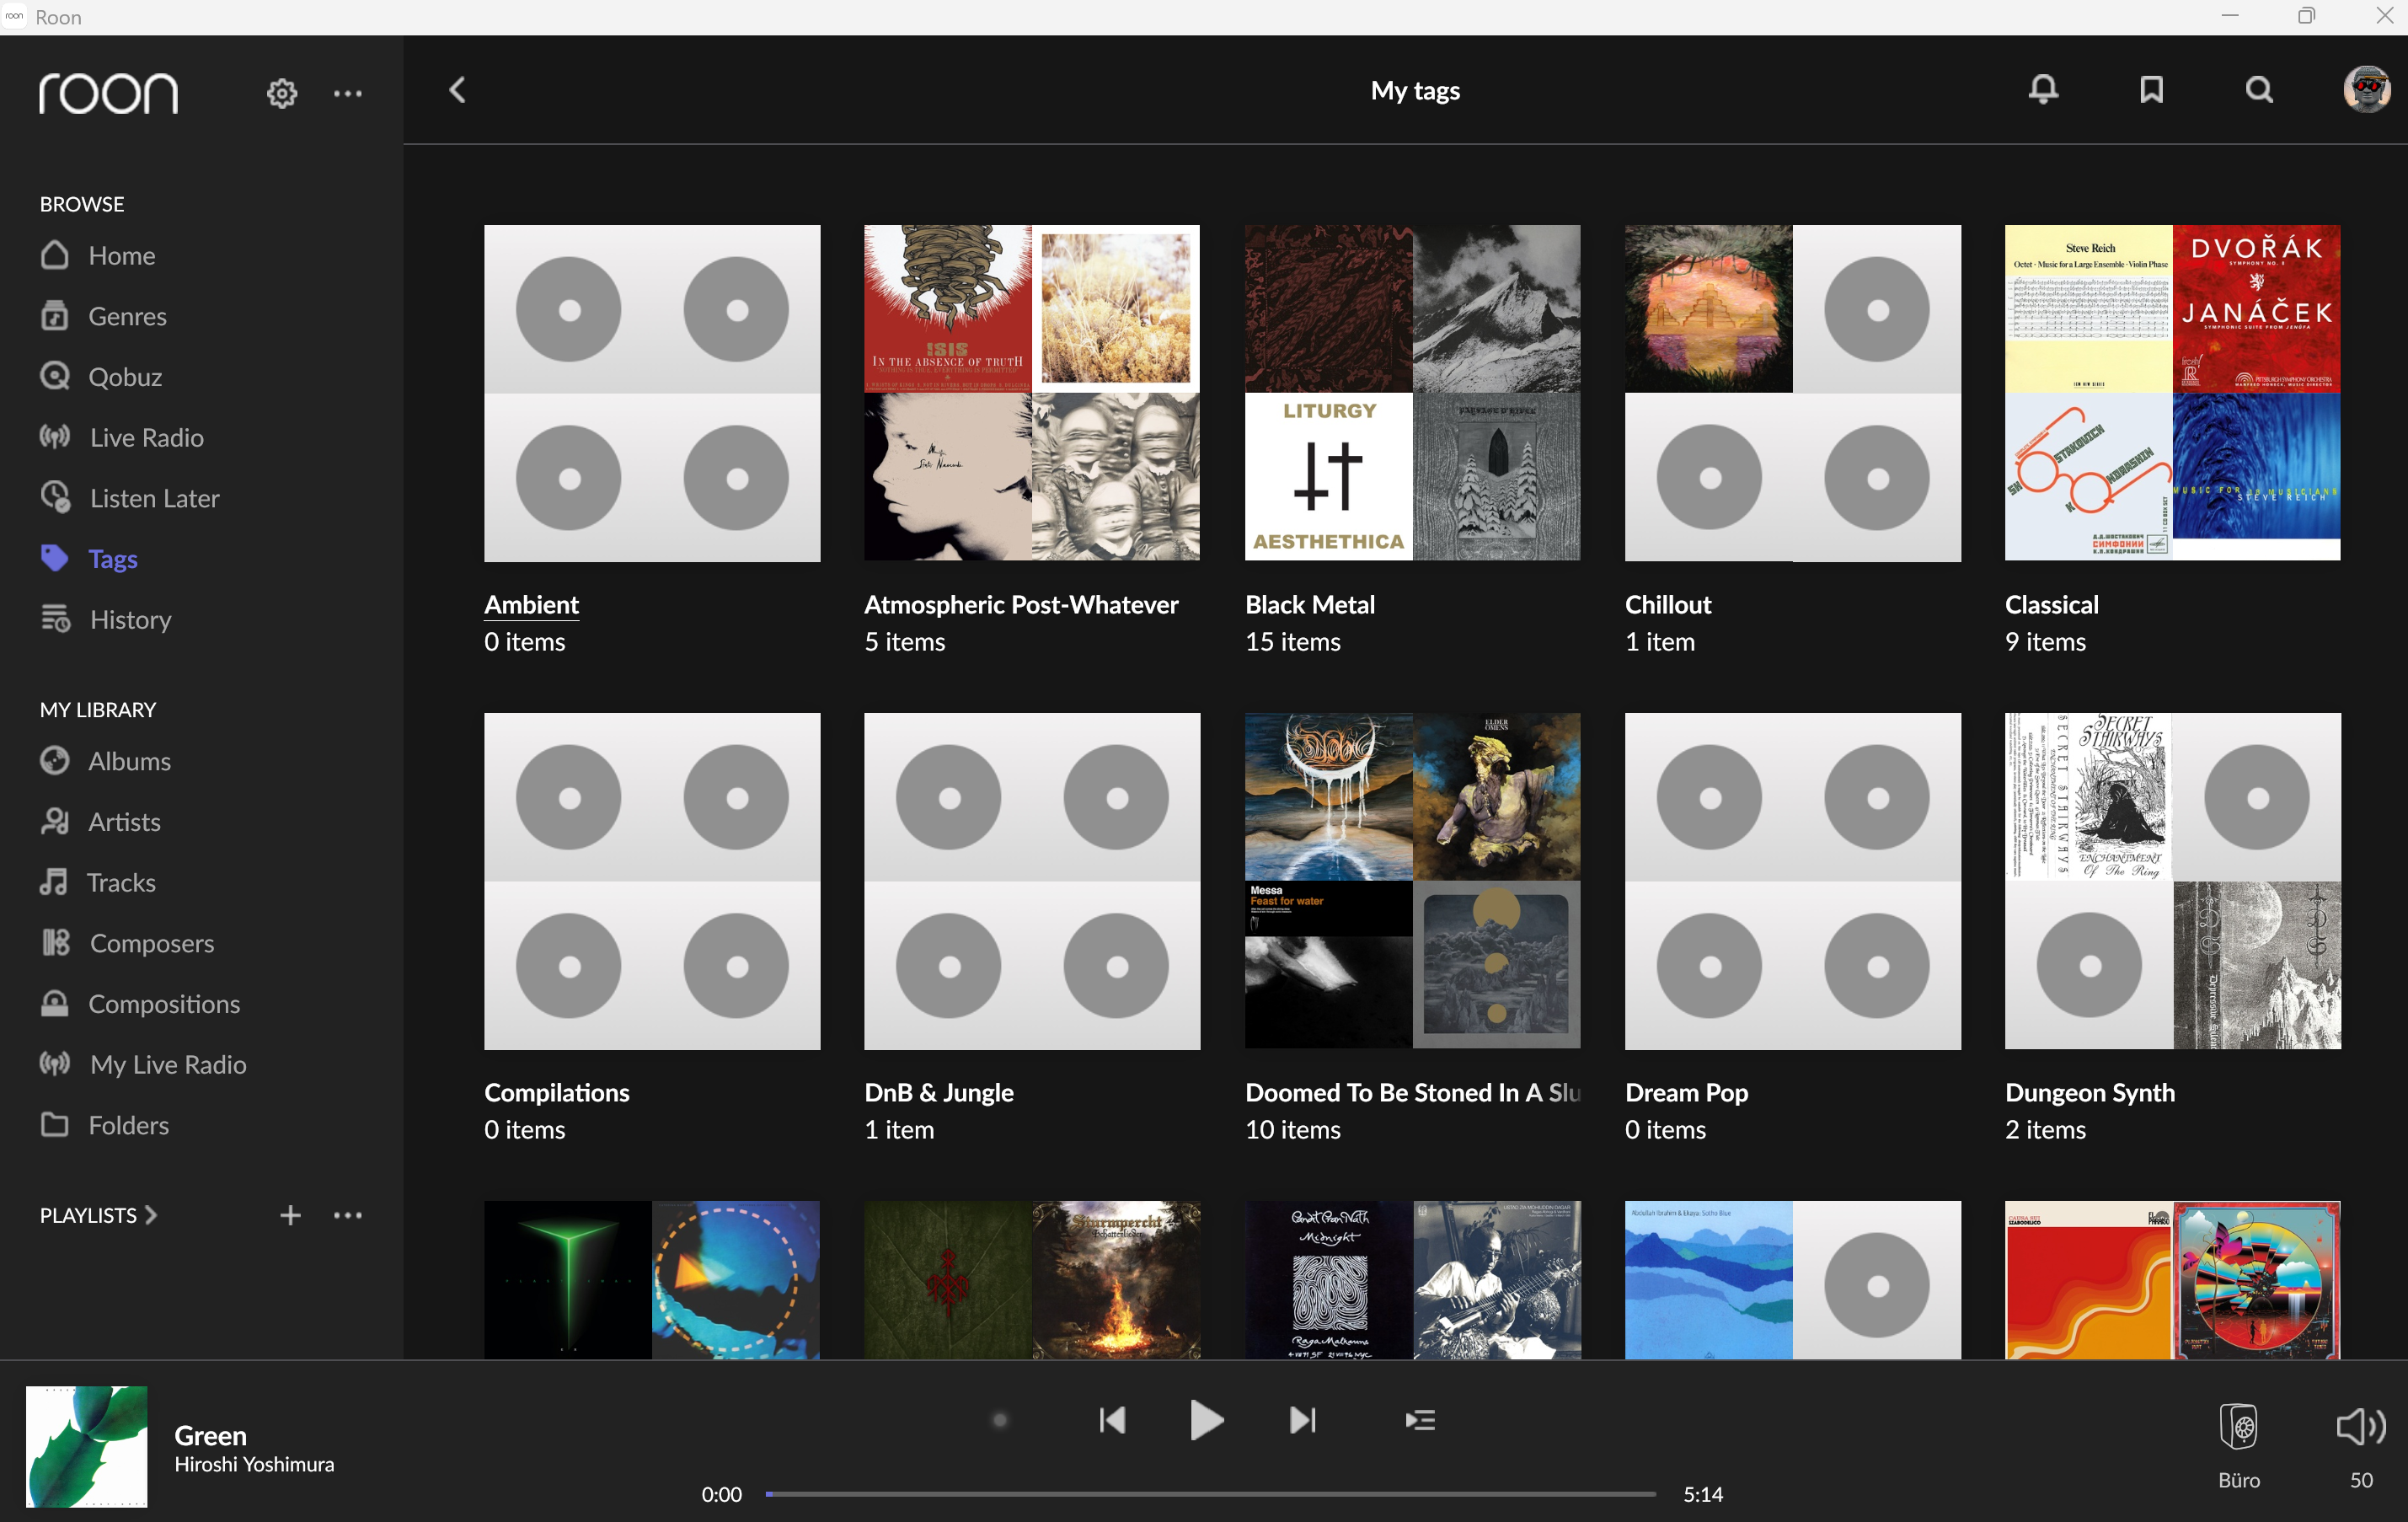The height and width of the screenshot is (1522, 2408).
Task: Click the signal path dot indicator
Action: pos(999,1420)
